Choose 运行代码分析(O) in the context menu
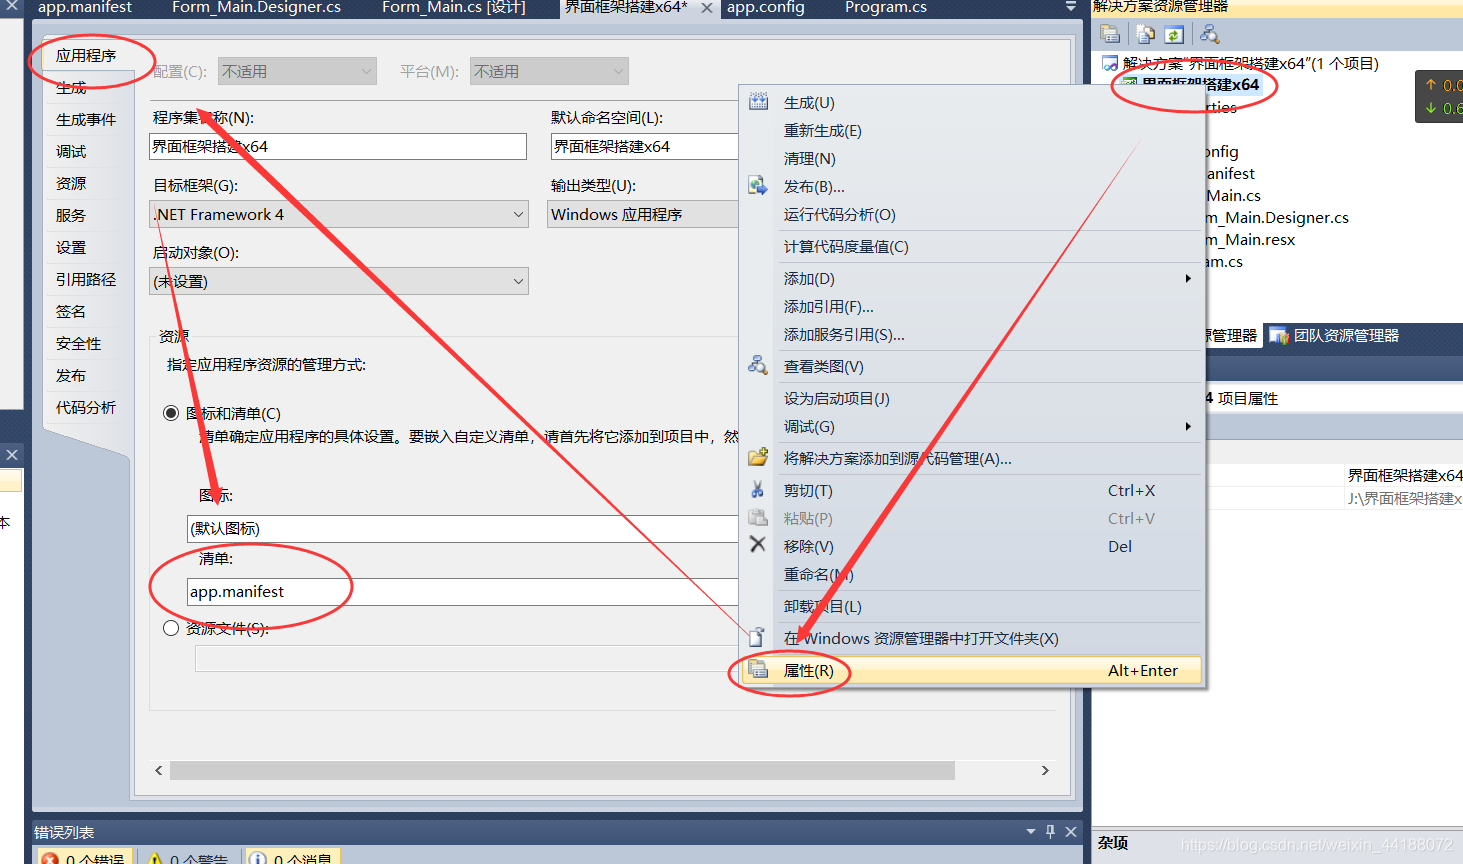 point(970,215)
